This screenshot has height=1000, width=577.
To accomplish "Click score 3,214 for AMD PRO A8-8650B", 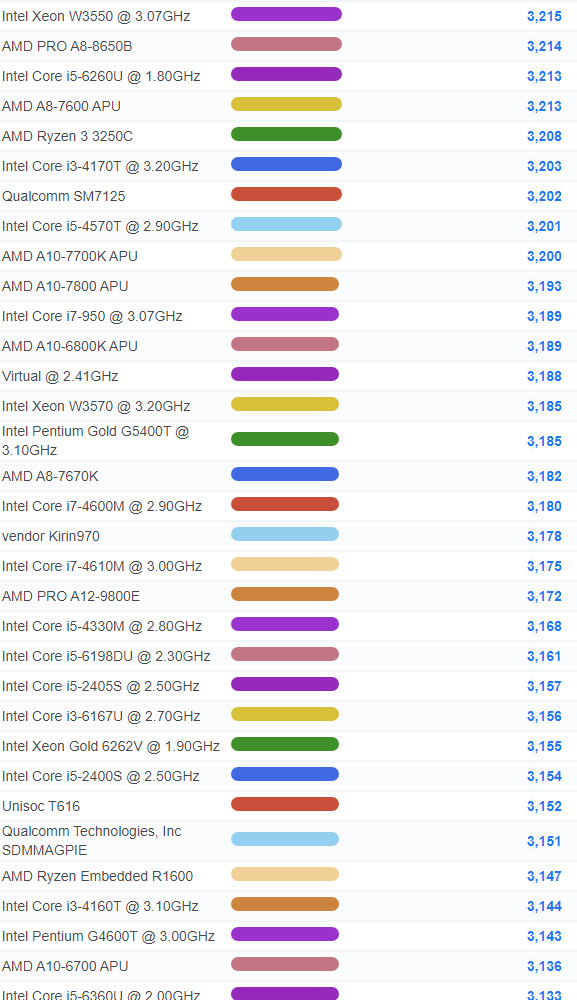I will click(x=544, y=46).
